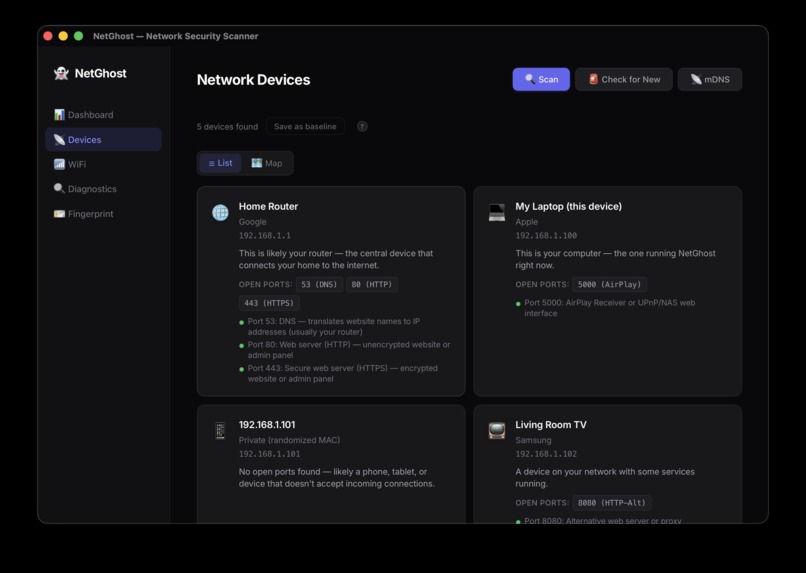Click the laptop IP 192.168.1.100

click(x=546, y=236)
